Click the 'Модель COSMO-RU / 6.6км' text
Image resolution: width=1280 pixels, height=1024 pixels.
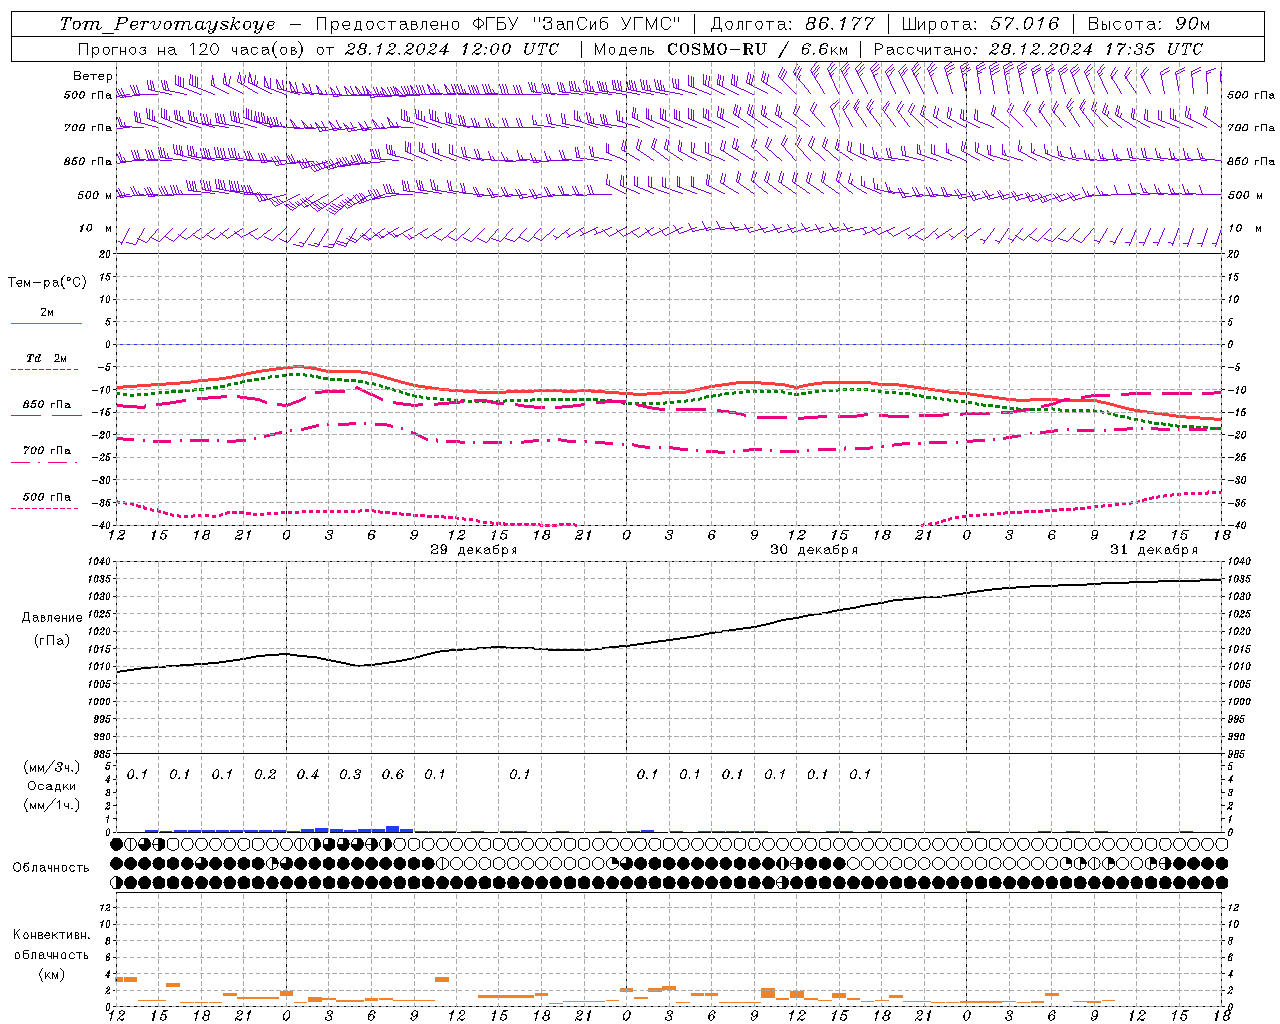pyautogui.click(x=720, y=49)
